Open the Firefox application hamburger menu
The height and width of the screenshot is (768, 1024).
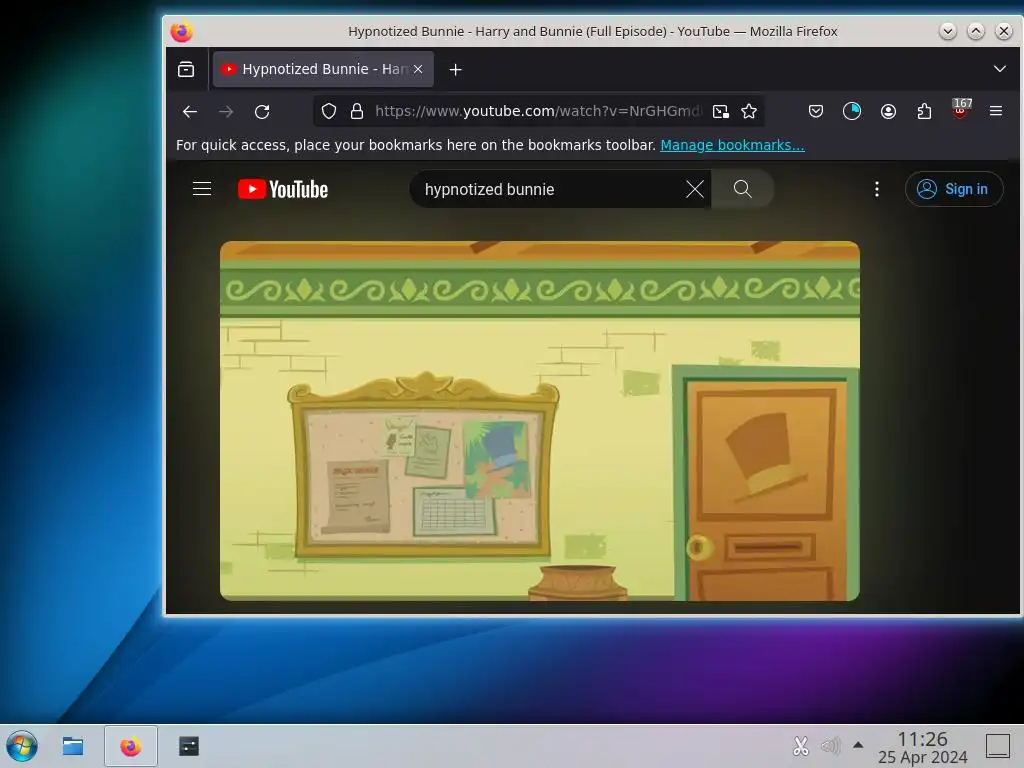tap(996, 111)
